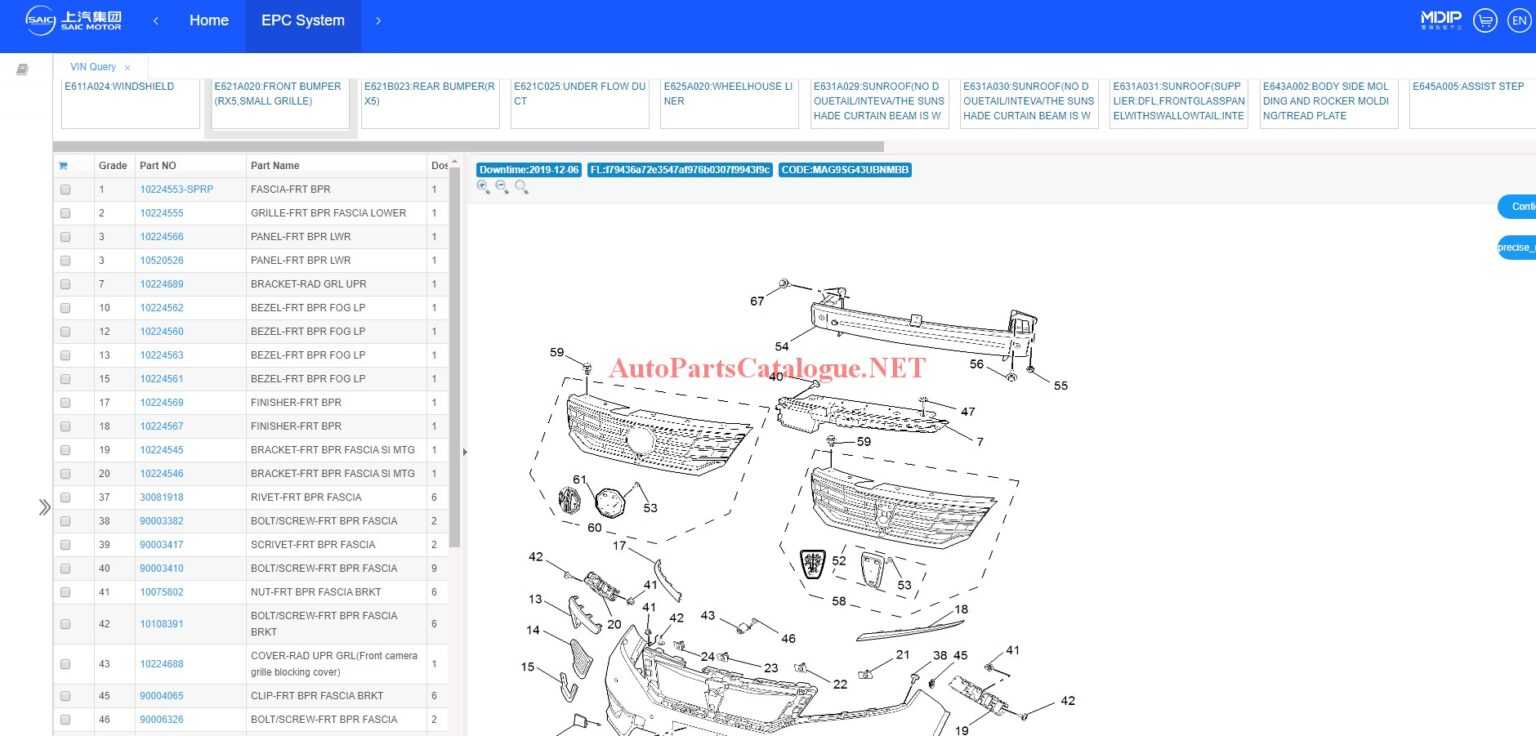
Task: Click the cart icon in table header
Action: 64,166
